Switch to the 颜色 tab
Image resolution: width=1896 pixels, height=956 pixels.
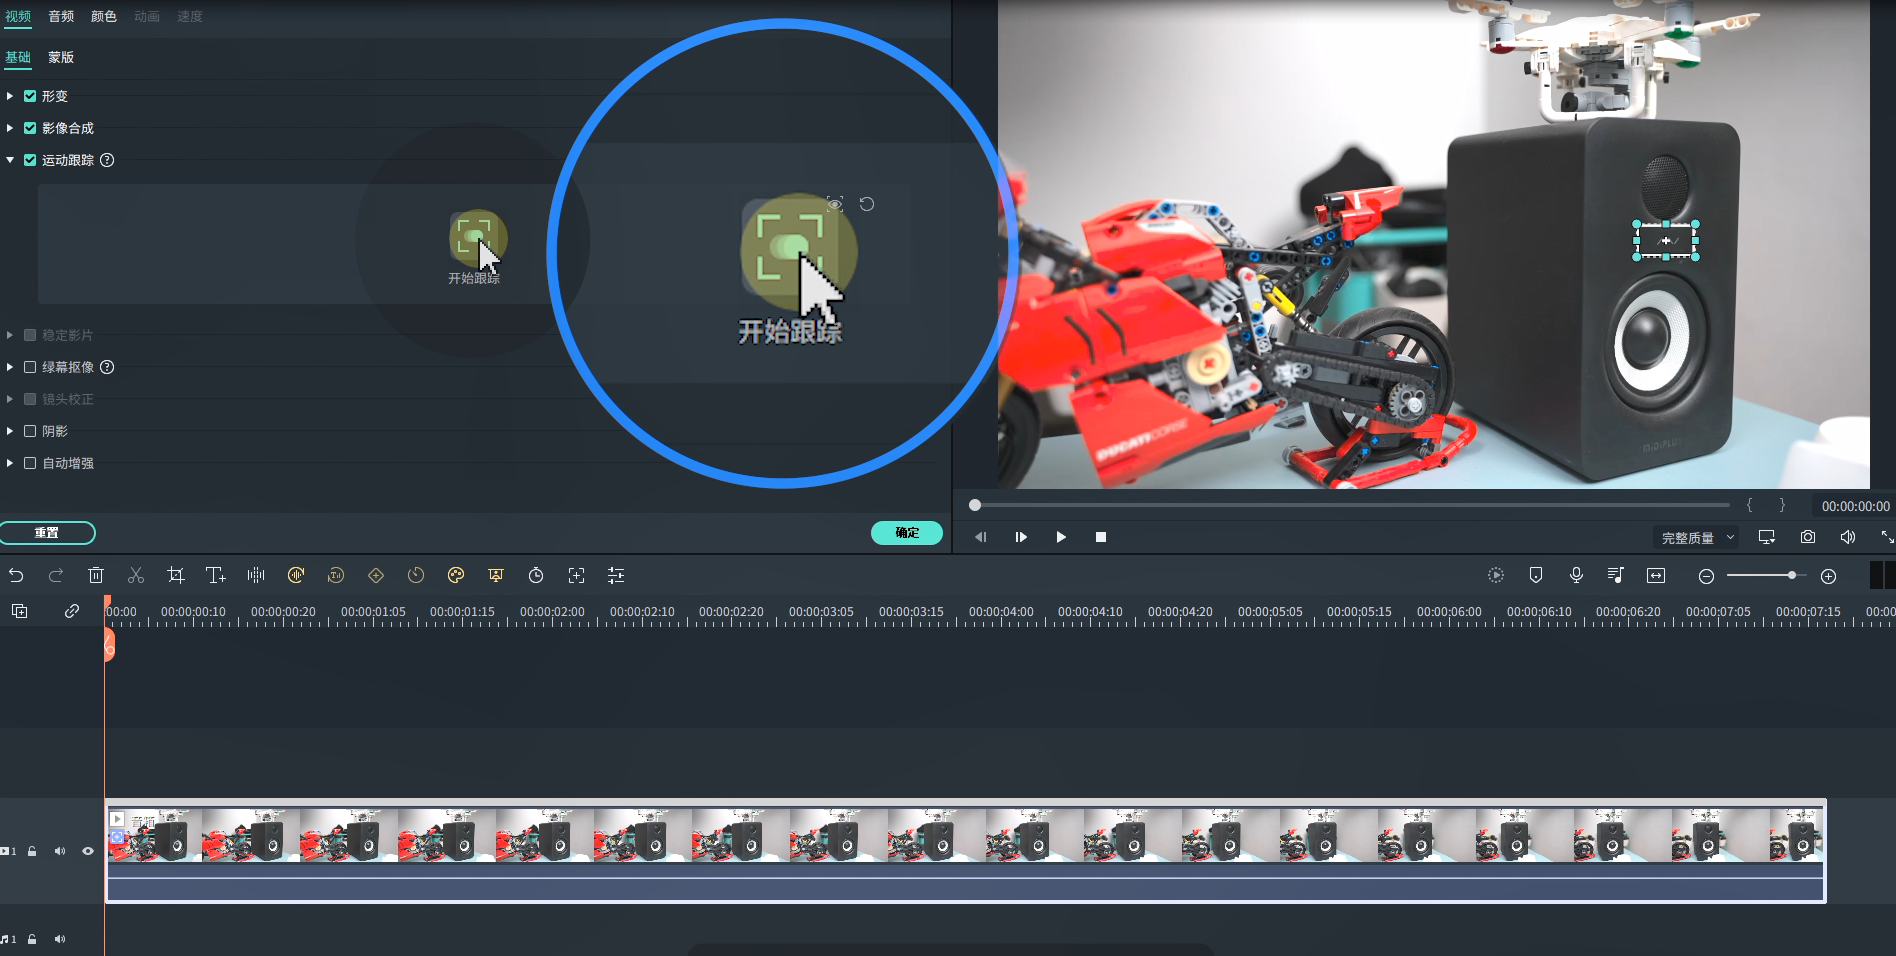coord(104,17)
